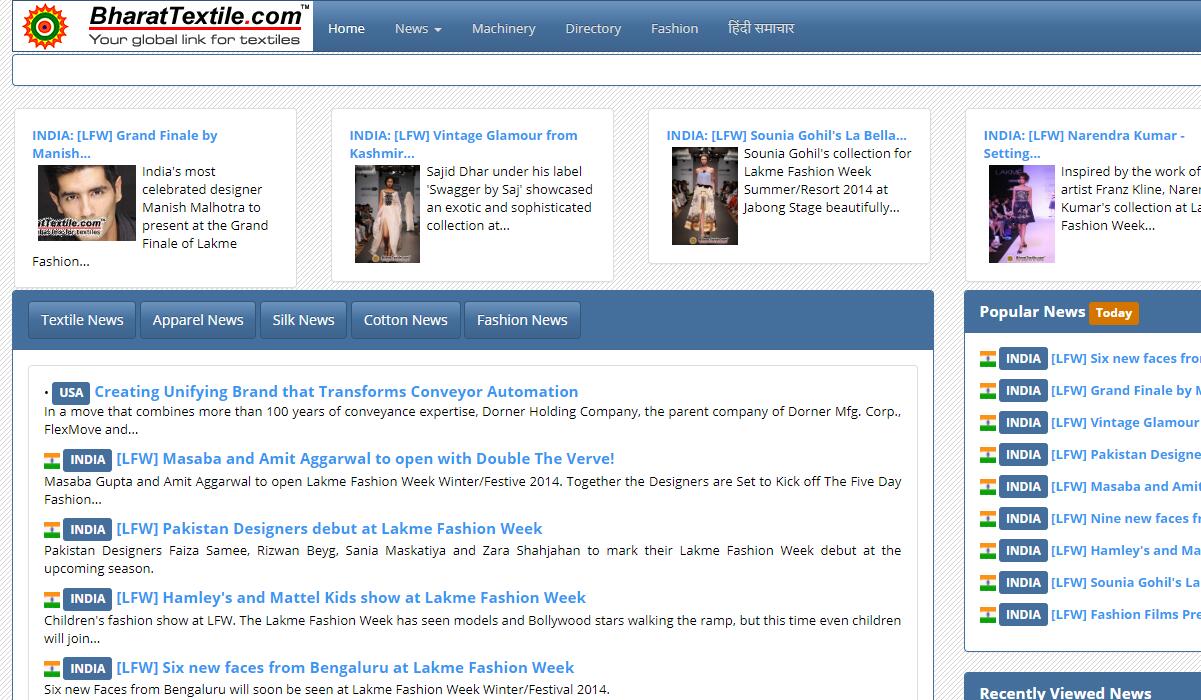
Task: Click India flag beside Hamley's and Mattel article
Action: pos(52,599)
